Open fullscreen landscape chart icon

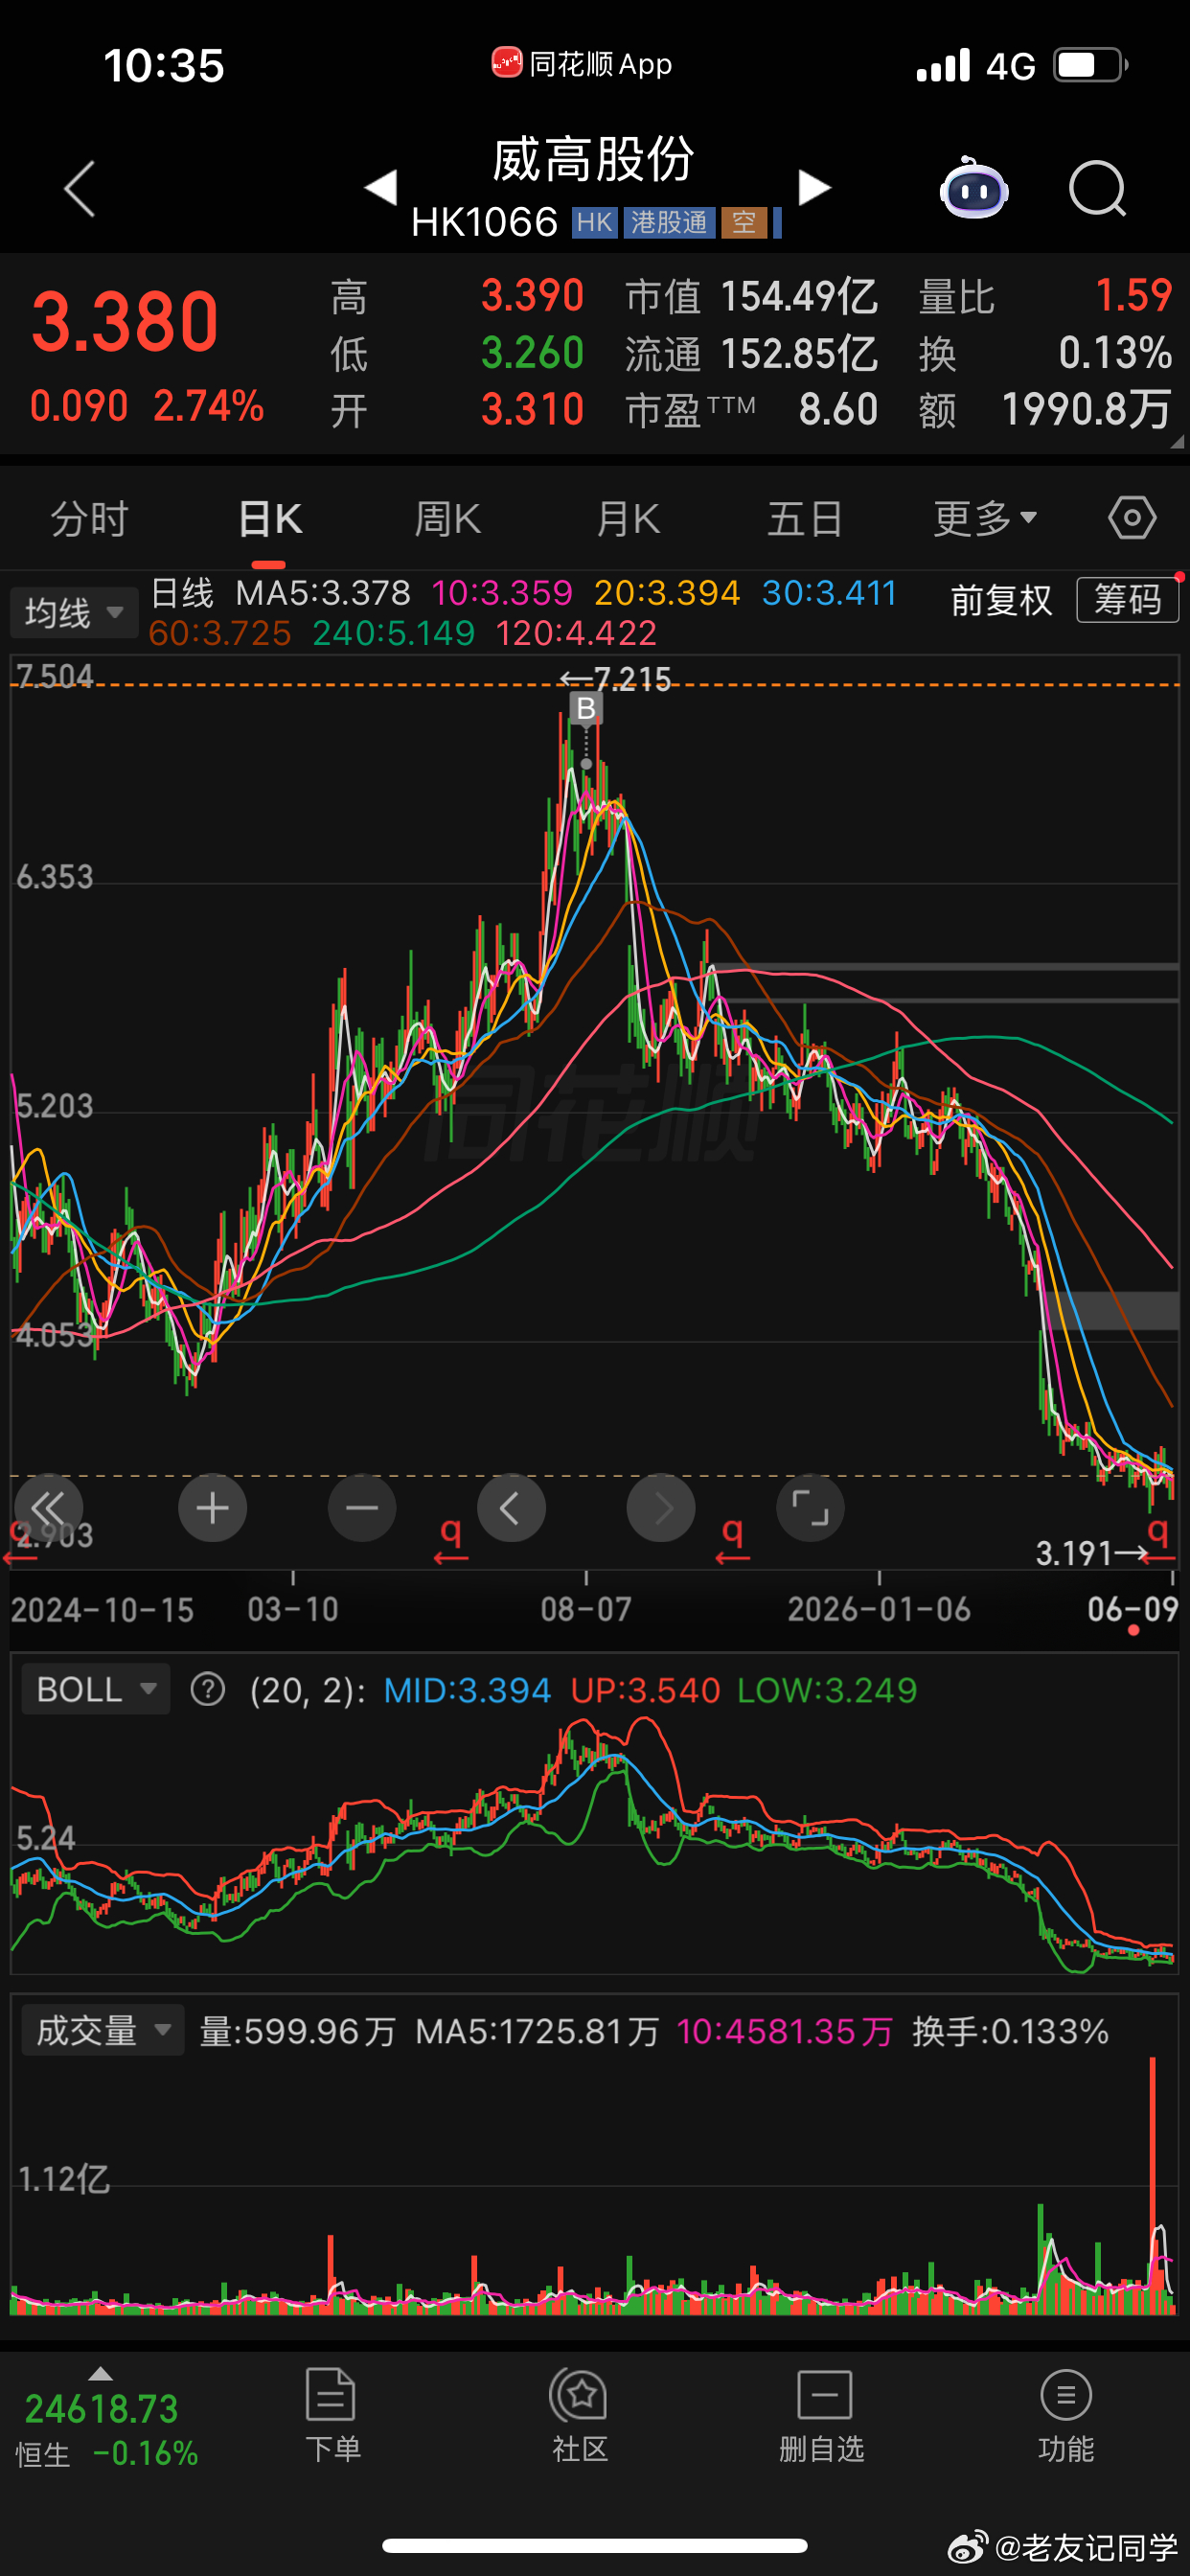[810, 1508]
